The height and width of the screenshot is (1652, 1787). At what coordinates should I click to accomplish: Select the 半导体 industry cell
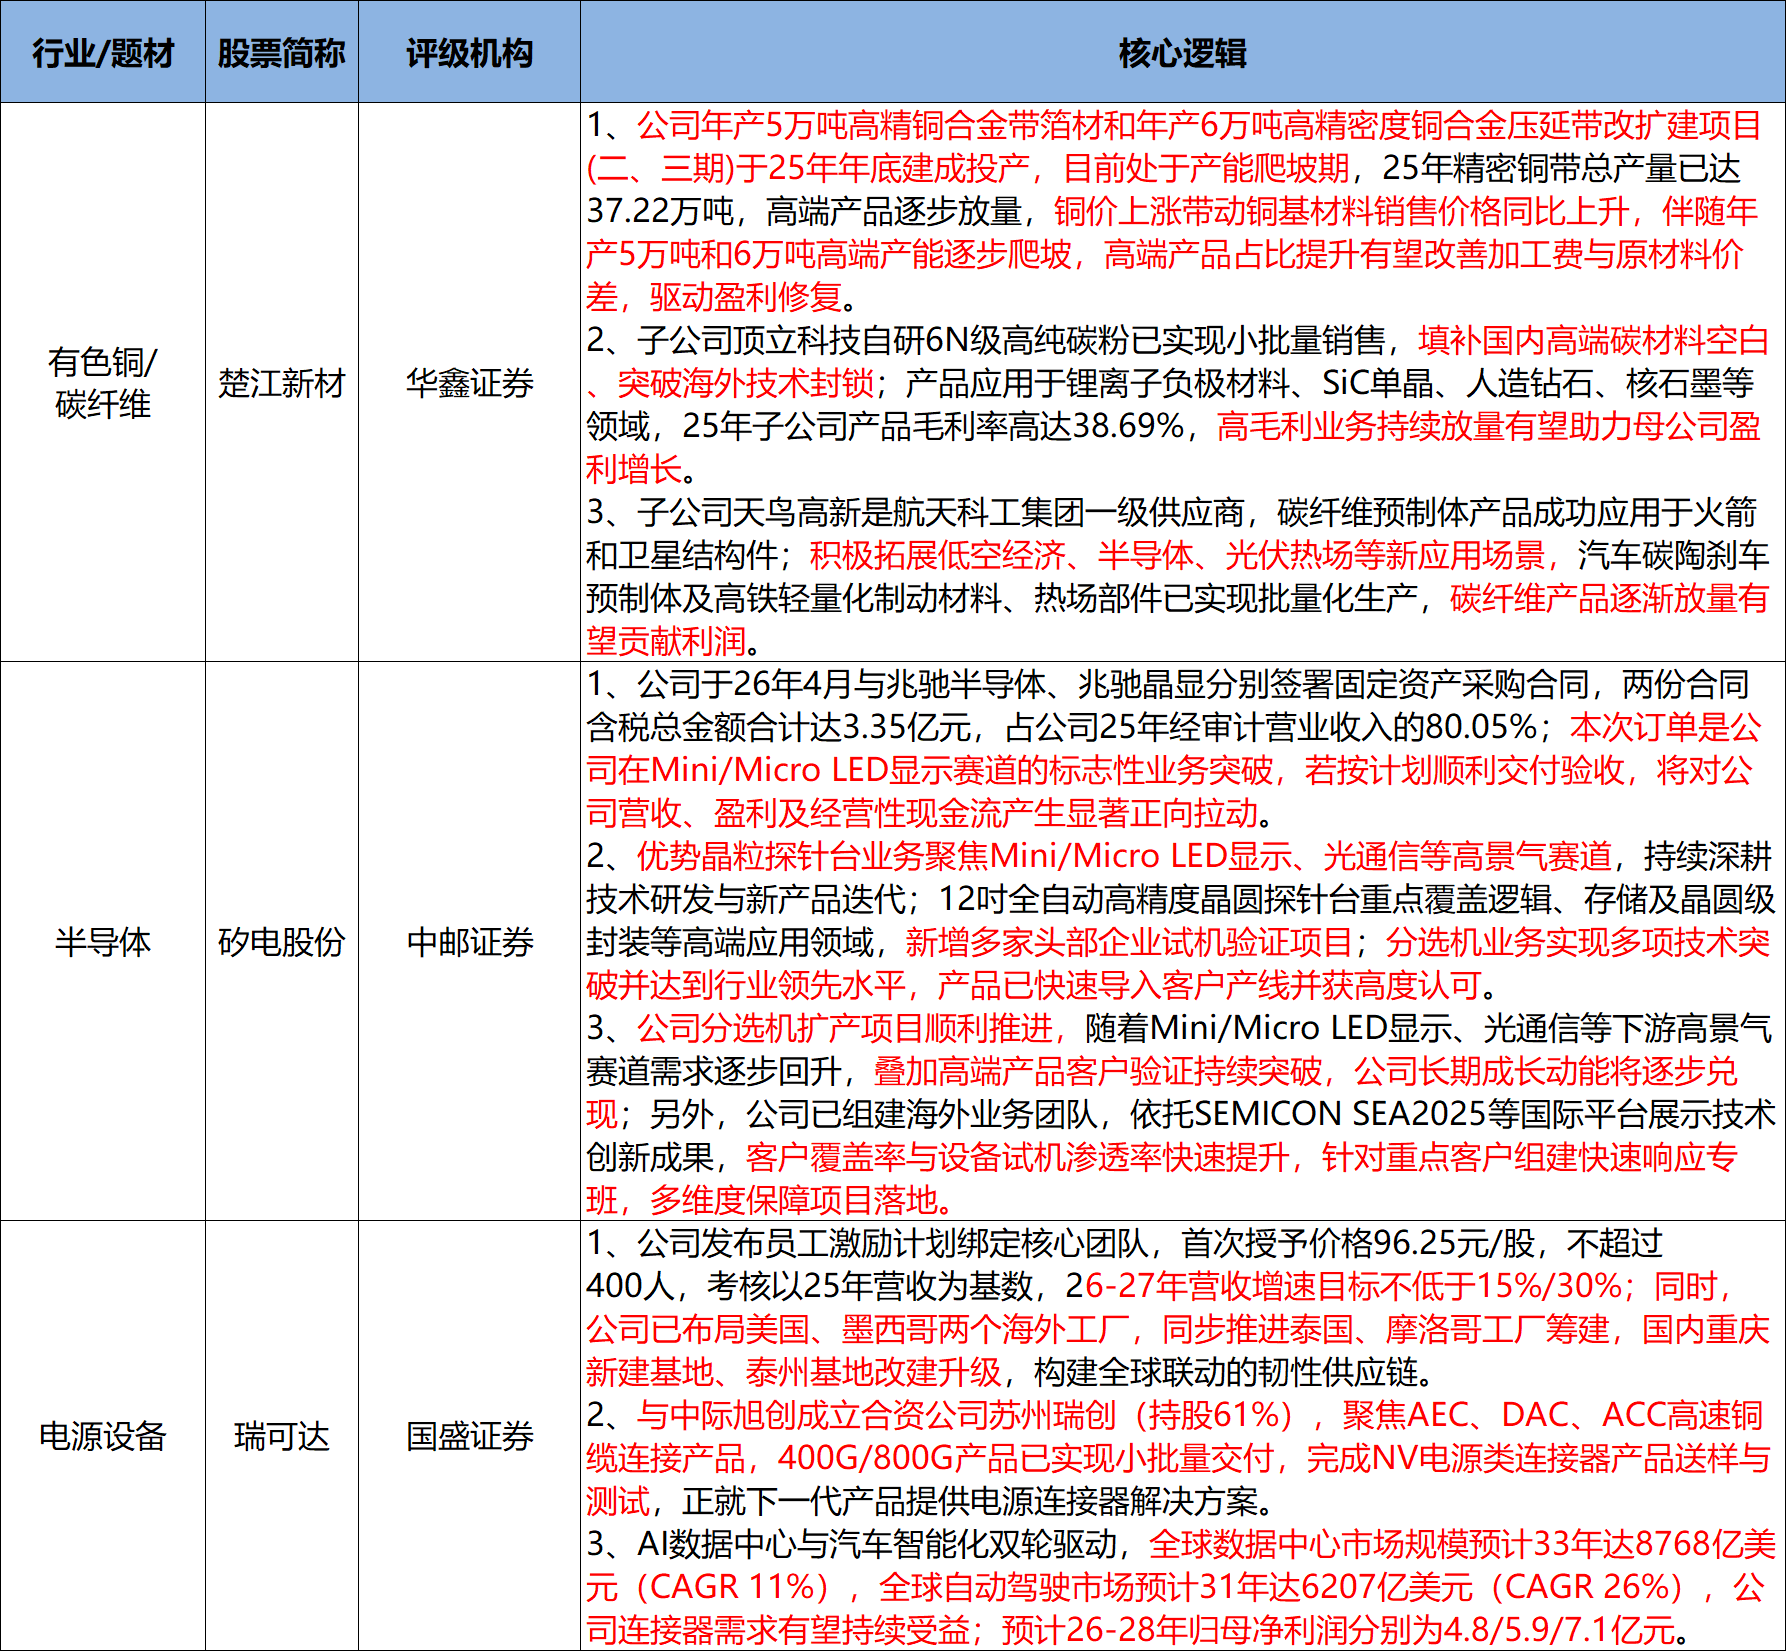pyautogui.click(x=103, y=941)
